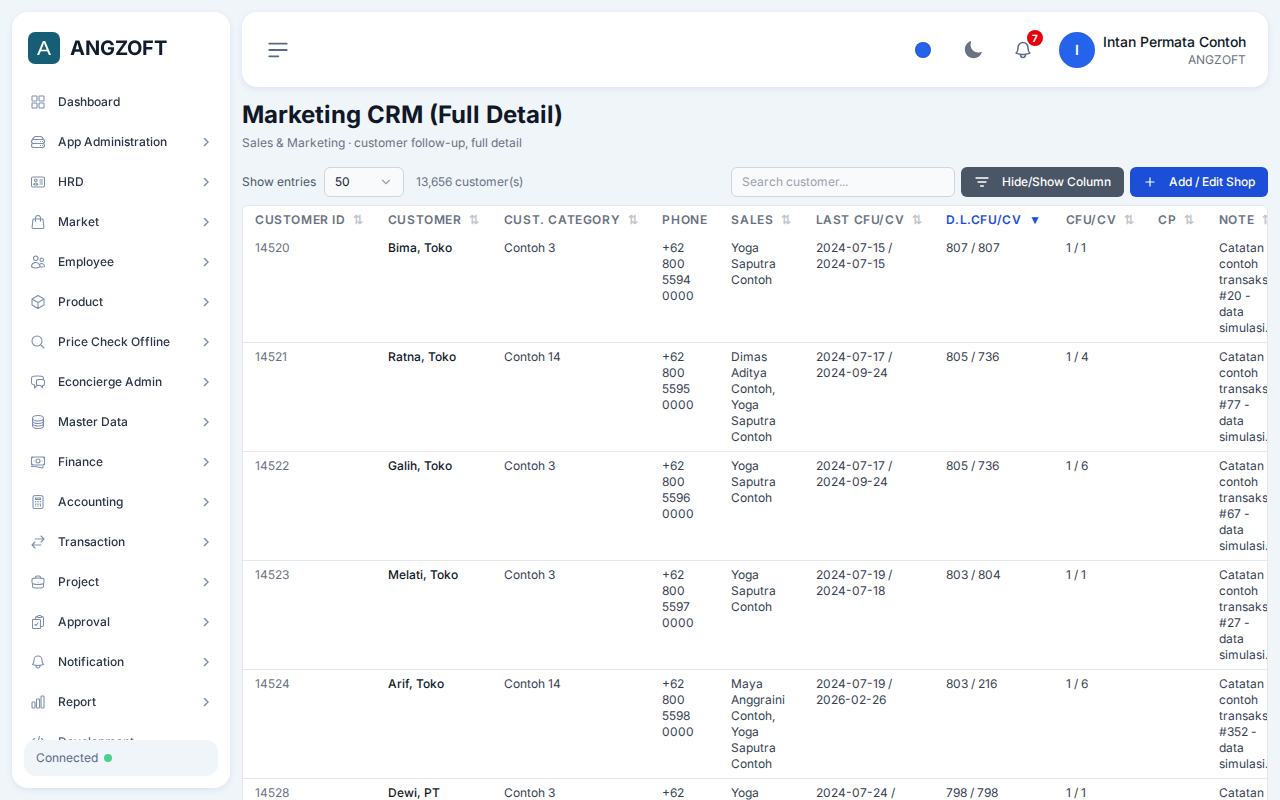This screenshot has width=1280, height=800.
Task: Select customer name Galih, Toko
Action: point(420,466)
